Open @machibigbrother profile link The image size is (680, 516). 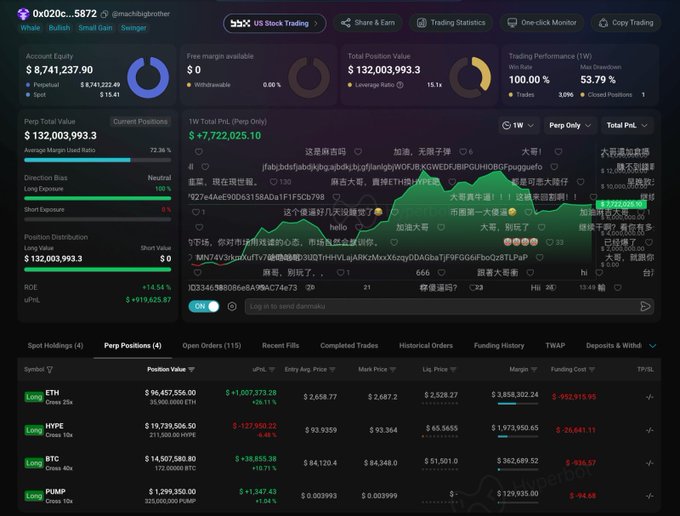pos(141,14)
